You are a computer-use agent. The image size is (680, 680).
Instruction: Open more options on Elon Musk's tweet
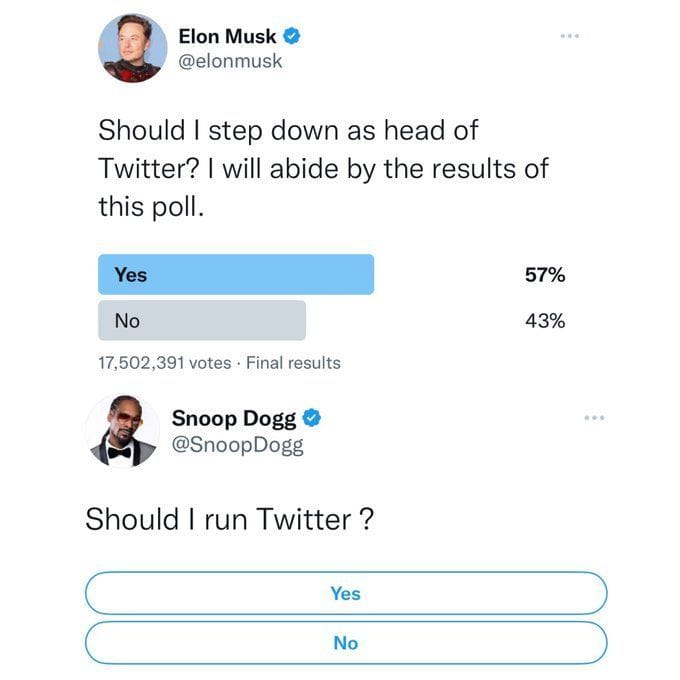[569, 37]
